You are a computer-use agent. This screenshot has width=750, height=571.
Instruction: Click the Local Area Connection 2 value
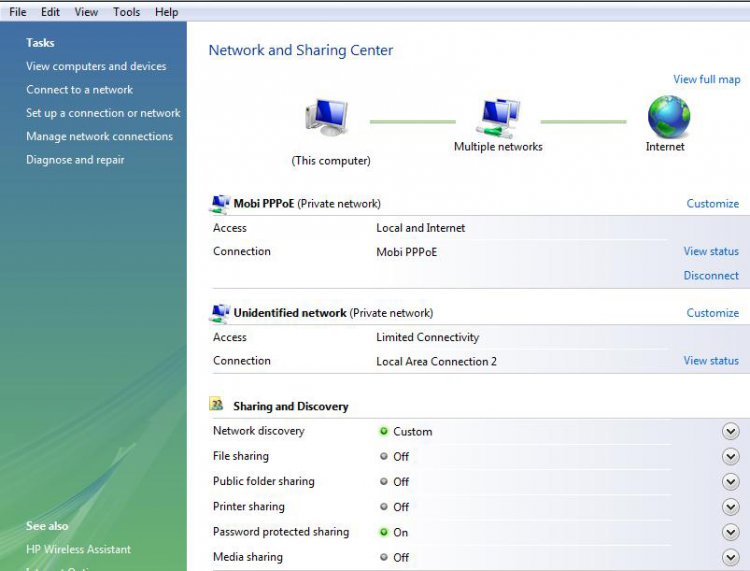[x=436, y=362]
